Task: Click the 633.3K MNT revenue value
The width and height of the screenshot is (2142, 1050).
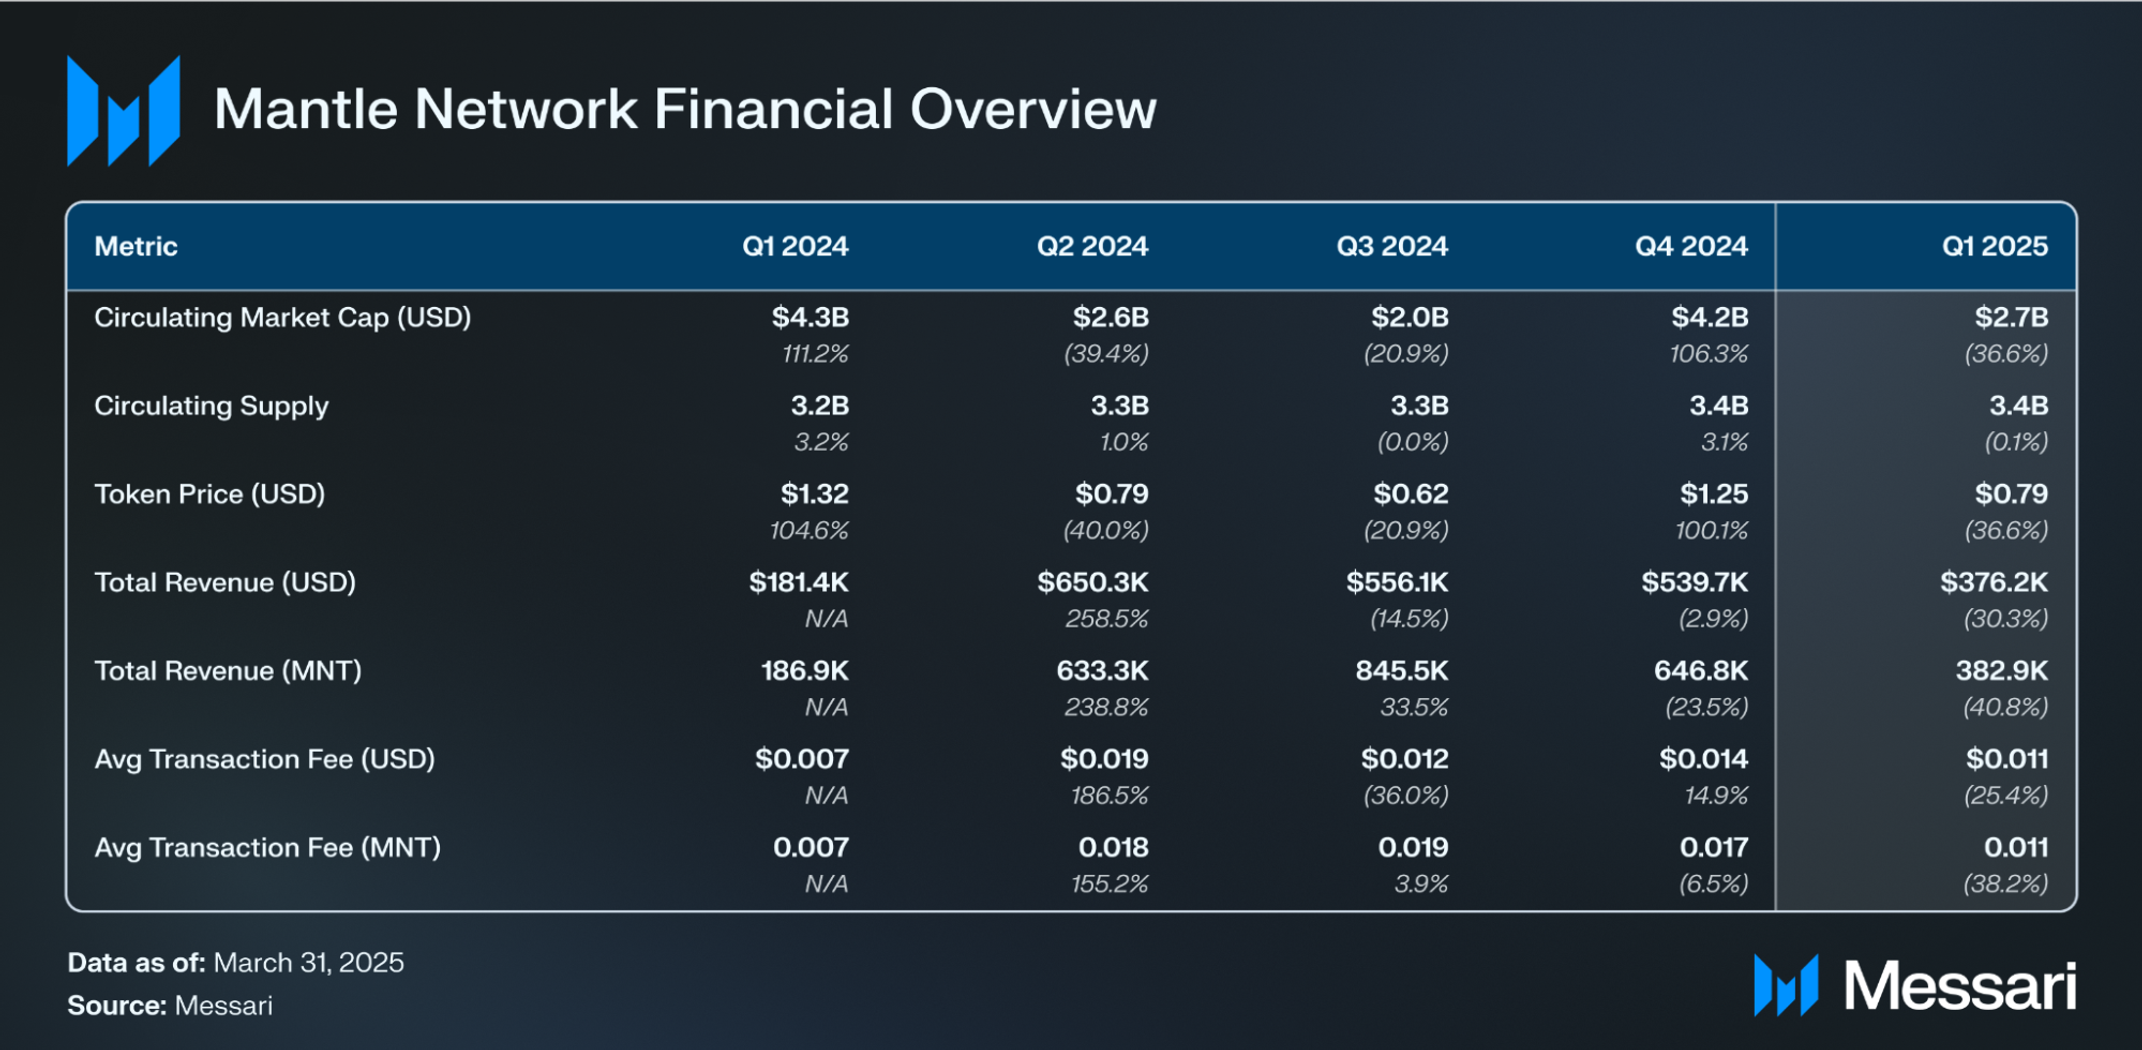Action: click(1103, 671)
